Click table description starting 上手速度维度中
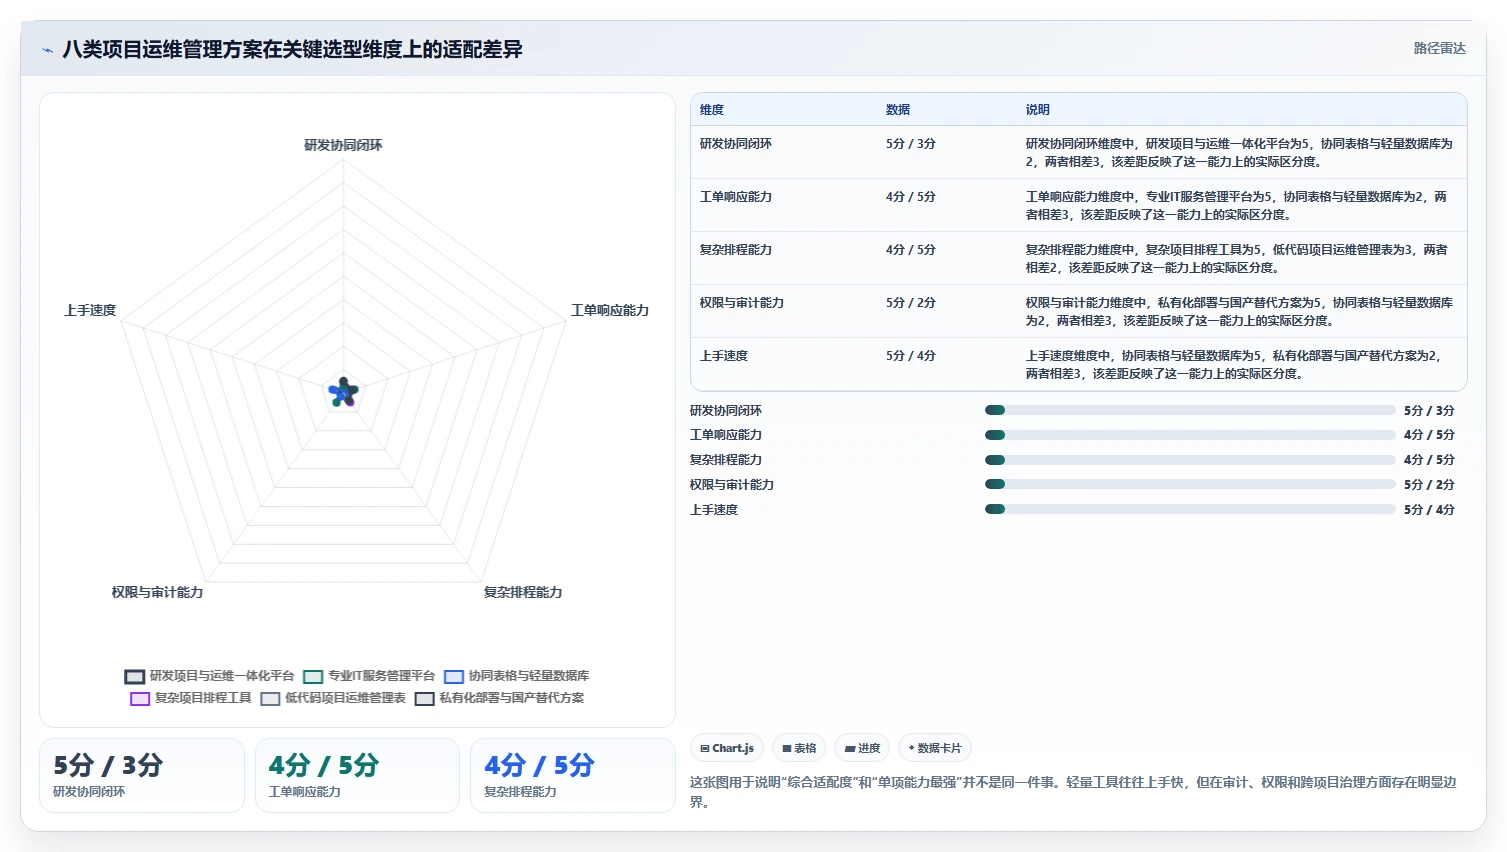Image resolution: width=1507 pixels, height=852 pixels. pyautogui.click(x=1234, y=365)
